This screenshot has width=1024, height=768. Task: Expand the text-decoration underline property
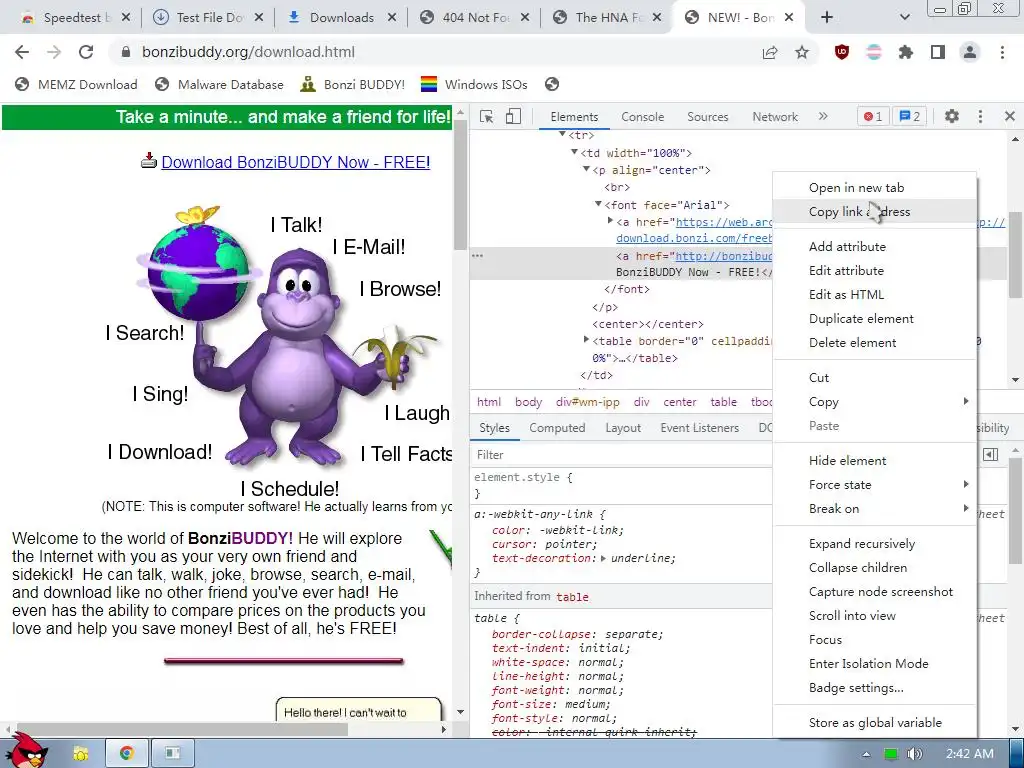click(x=603, y=558)
